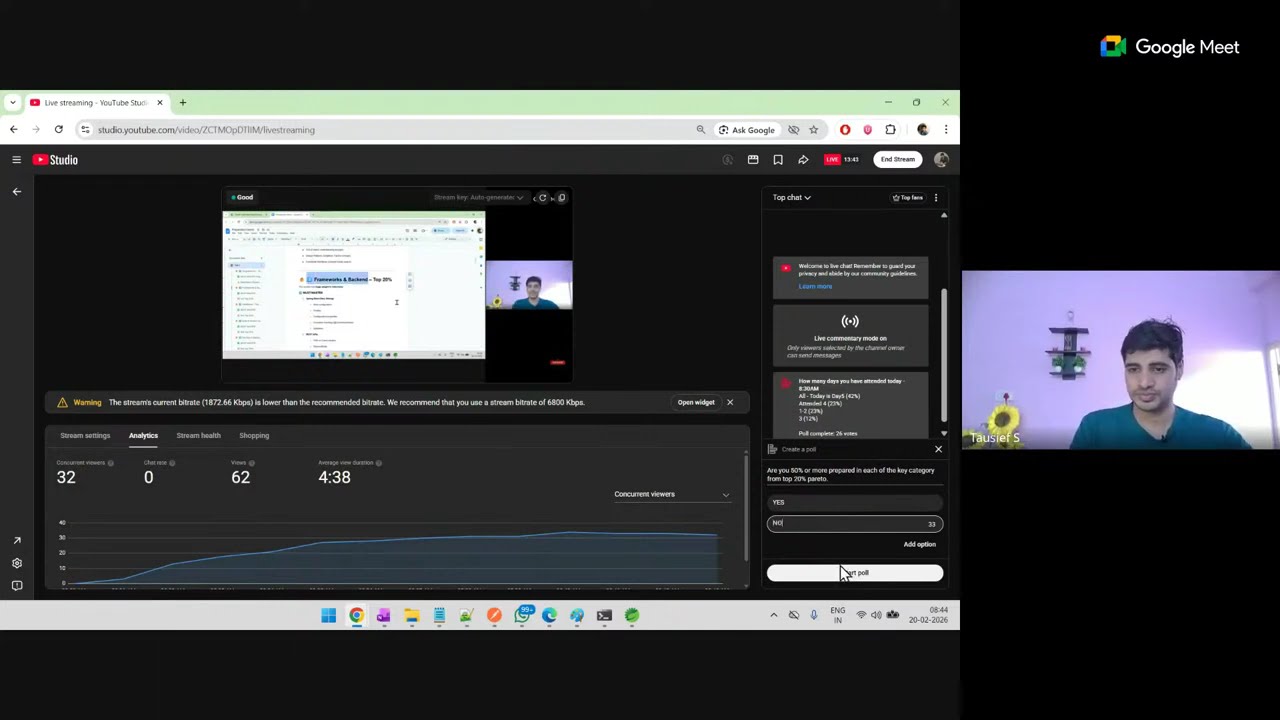1280x720 pixels.
Task: Open the send feedback icon in left rail
Action: (16, 585)
